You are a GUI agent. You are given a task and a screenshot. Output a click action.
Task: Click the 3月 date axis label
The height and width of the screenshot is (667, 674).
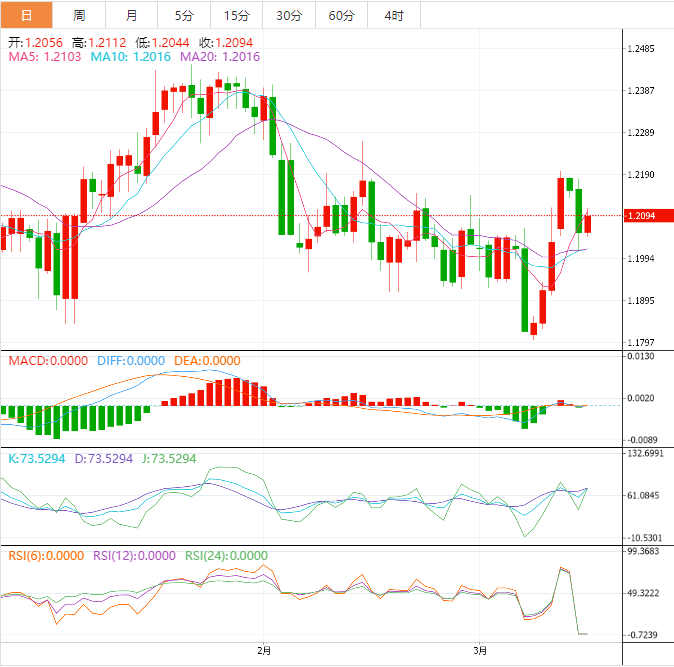pyautogui.click(x=480, y=651)
